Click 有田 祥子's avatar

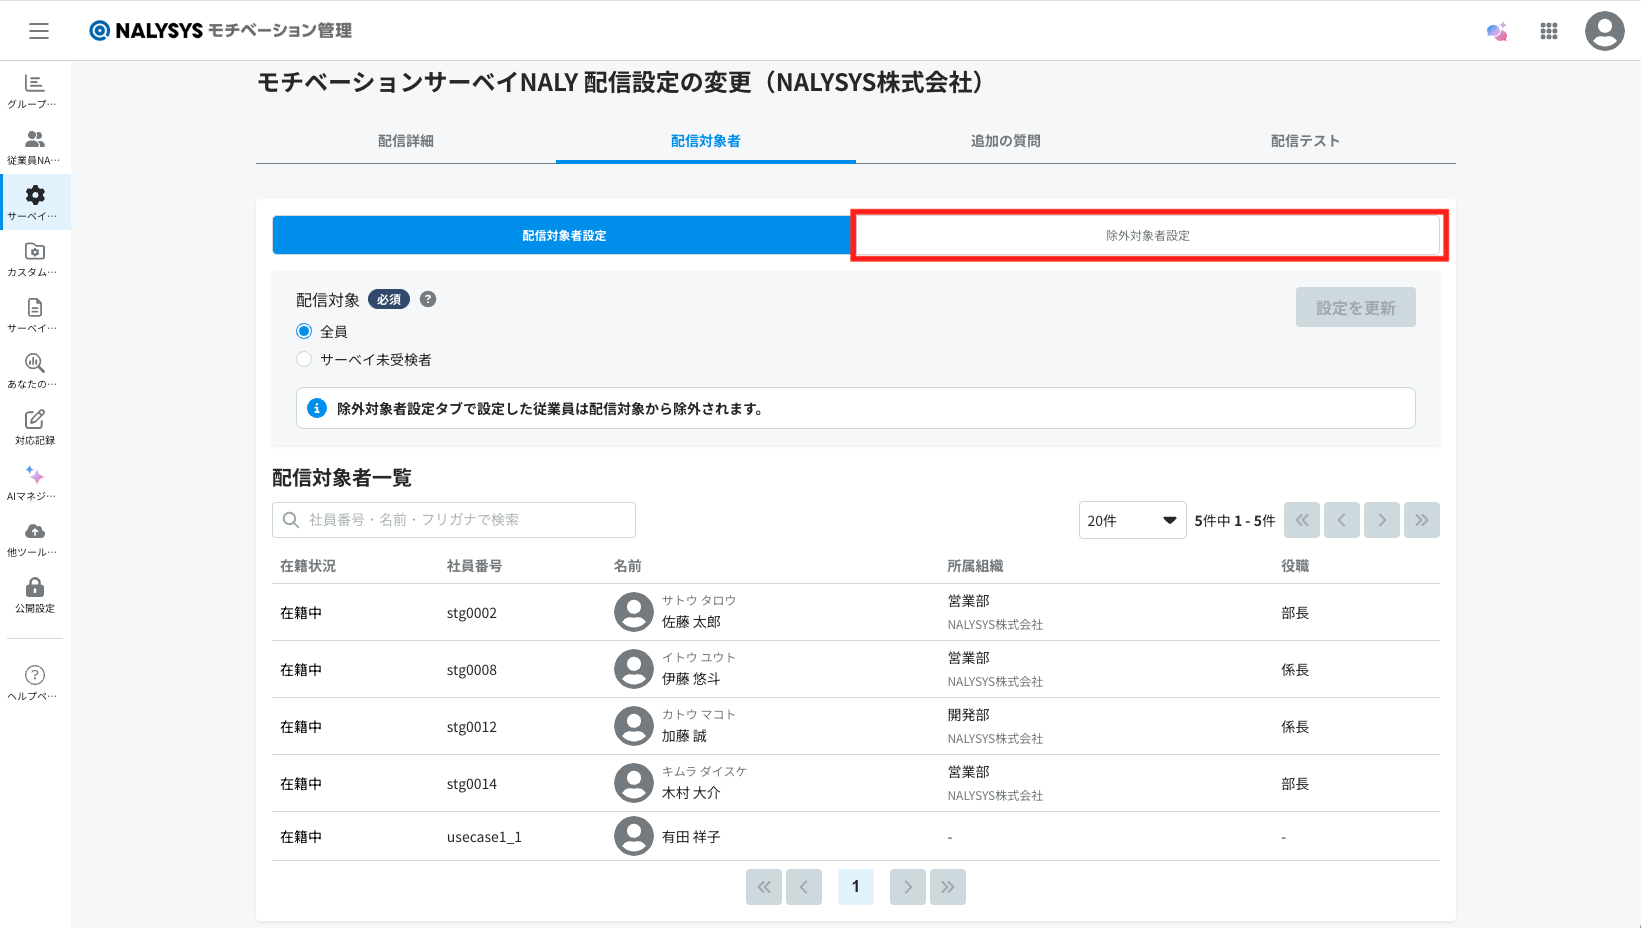click(634, 836)
